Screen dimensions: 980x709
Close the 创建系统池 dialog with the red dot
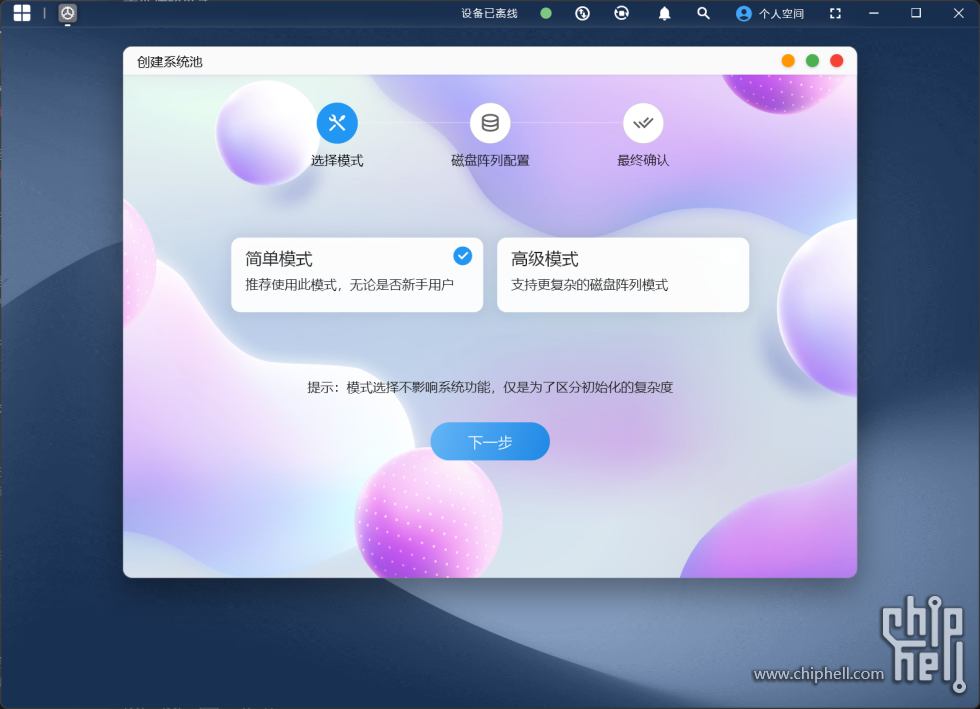pos(836,61)
